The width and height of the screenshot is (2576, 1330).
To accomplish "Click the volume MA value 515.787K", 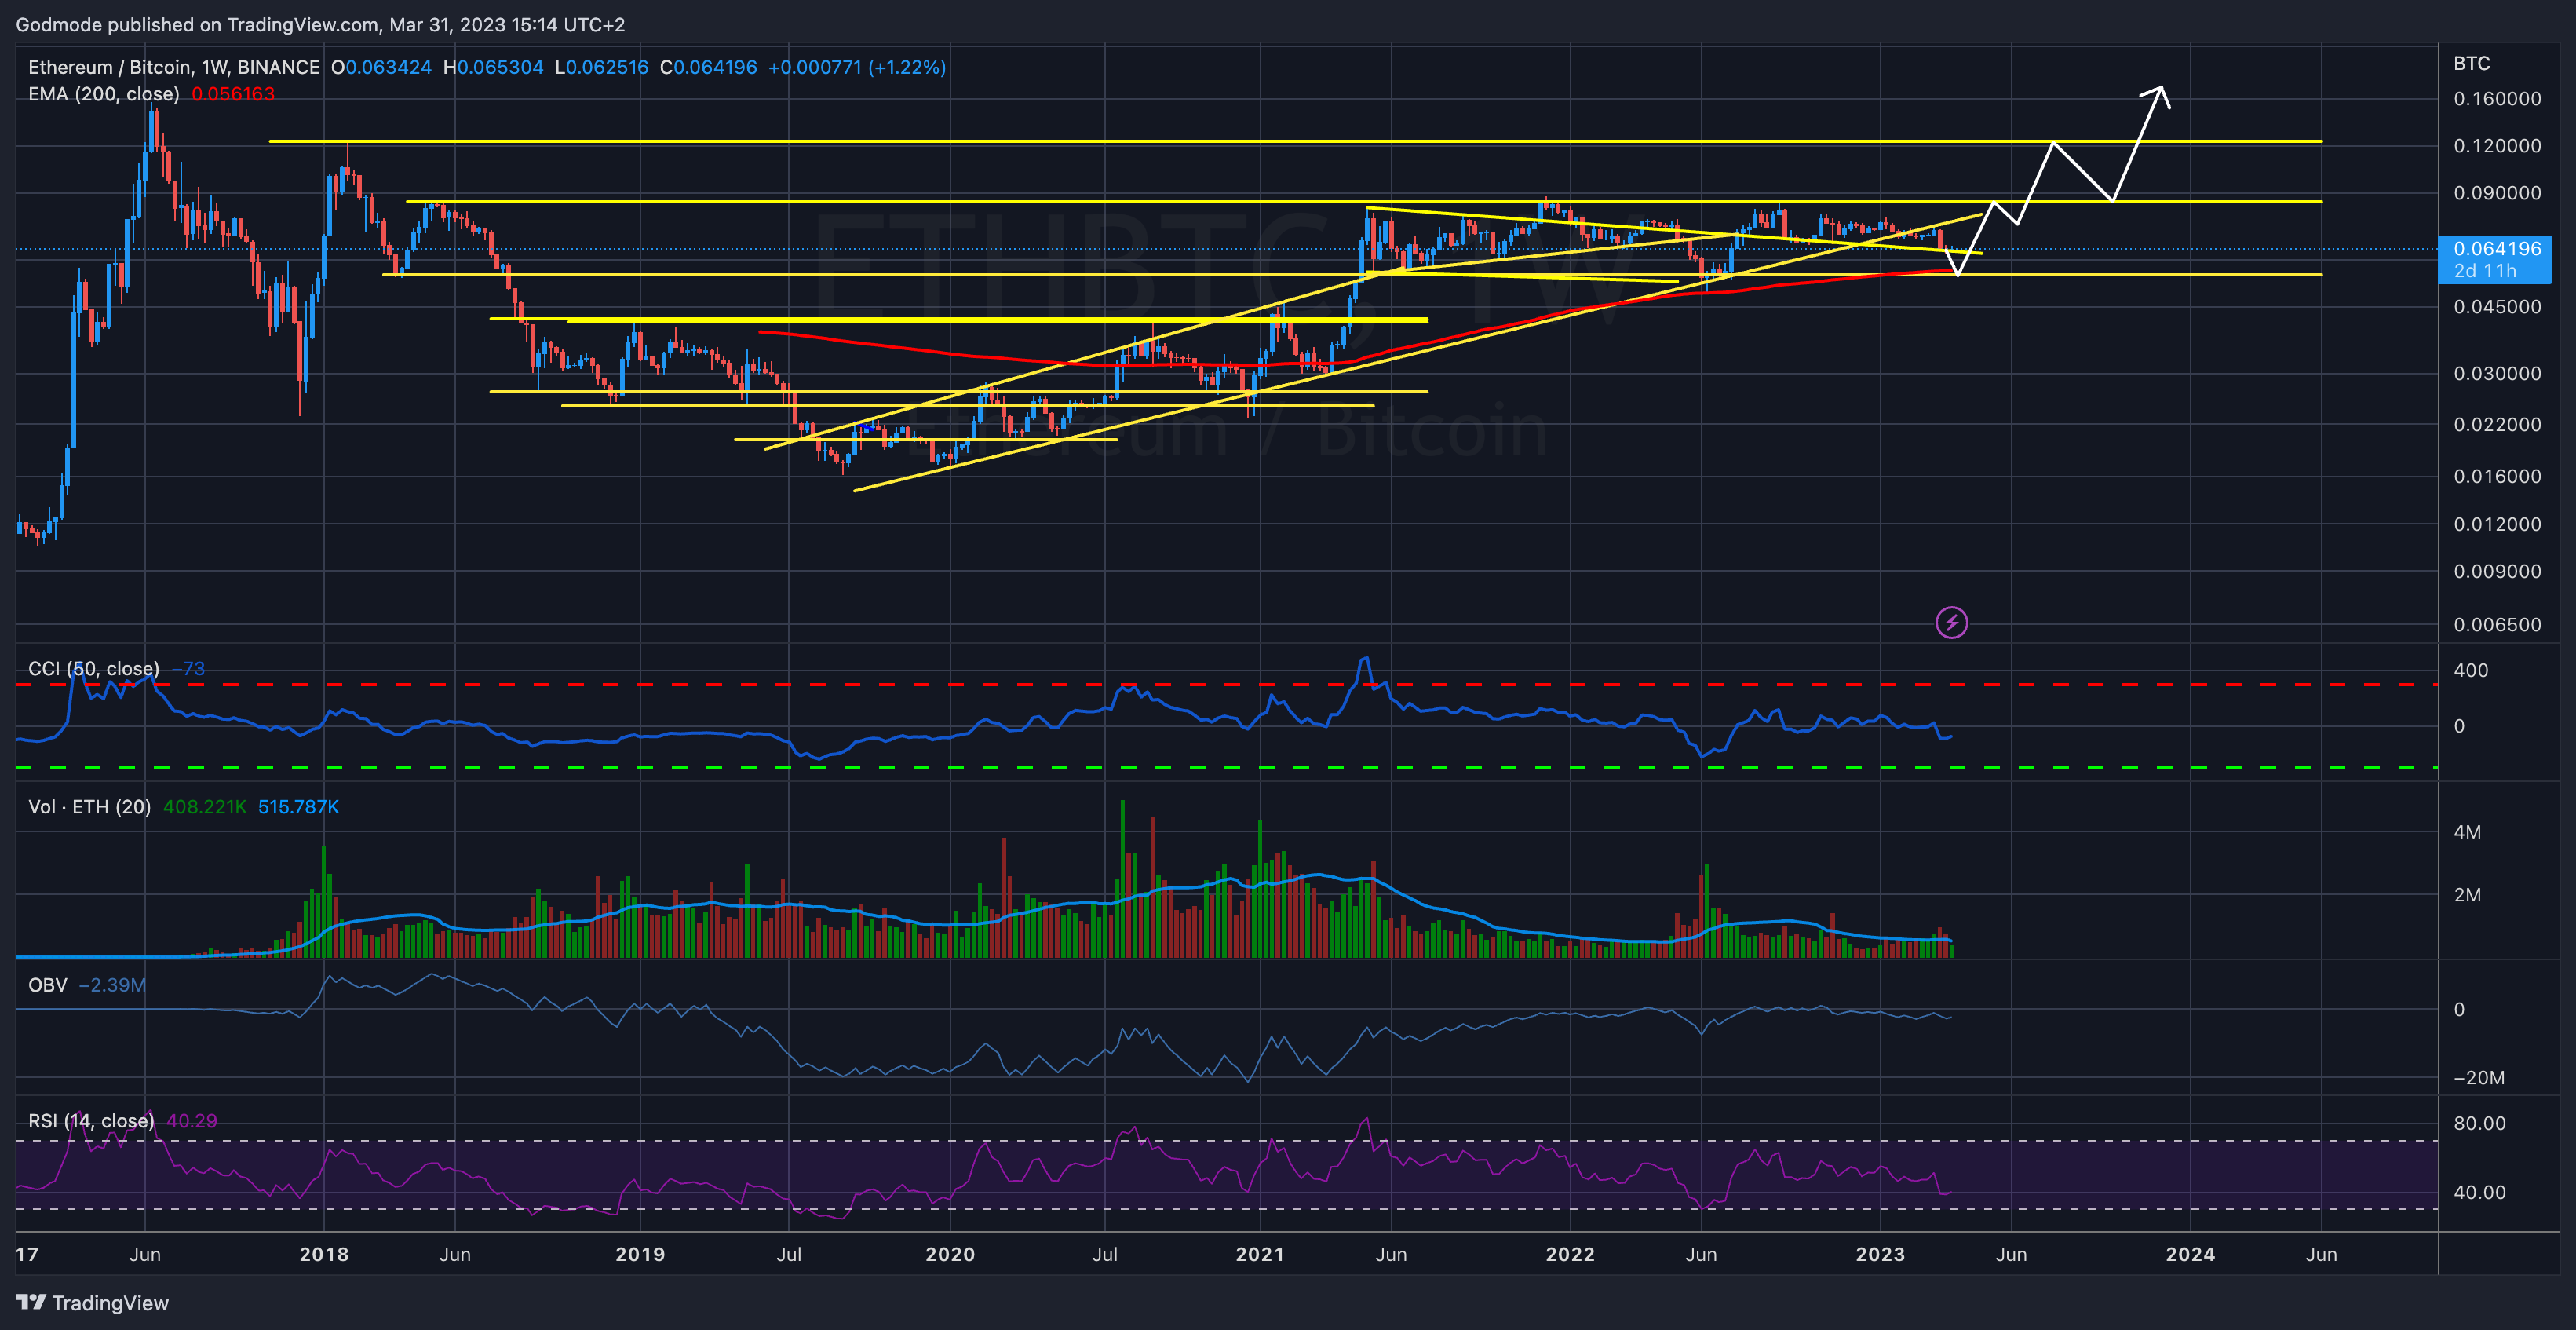I will pyautogui.click(x=299, y=806).
